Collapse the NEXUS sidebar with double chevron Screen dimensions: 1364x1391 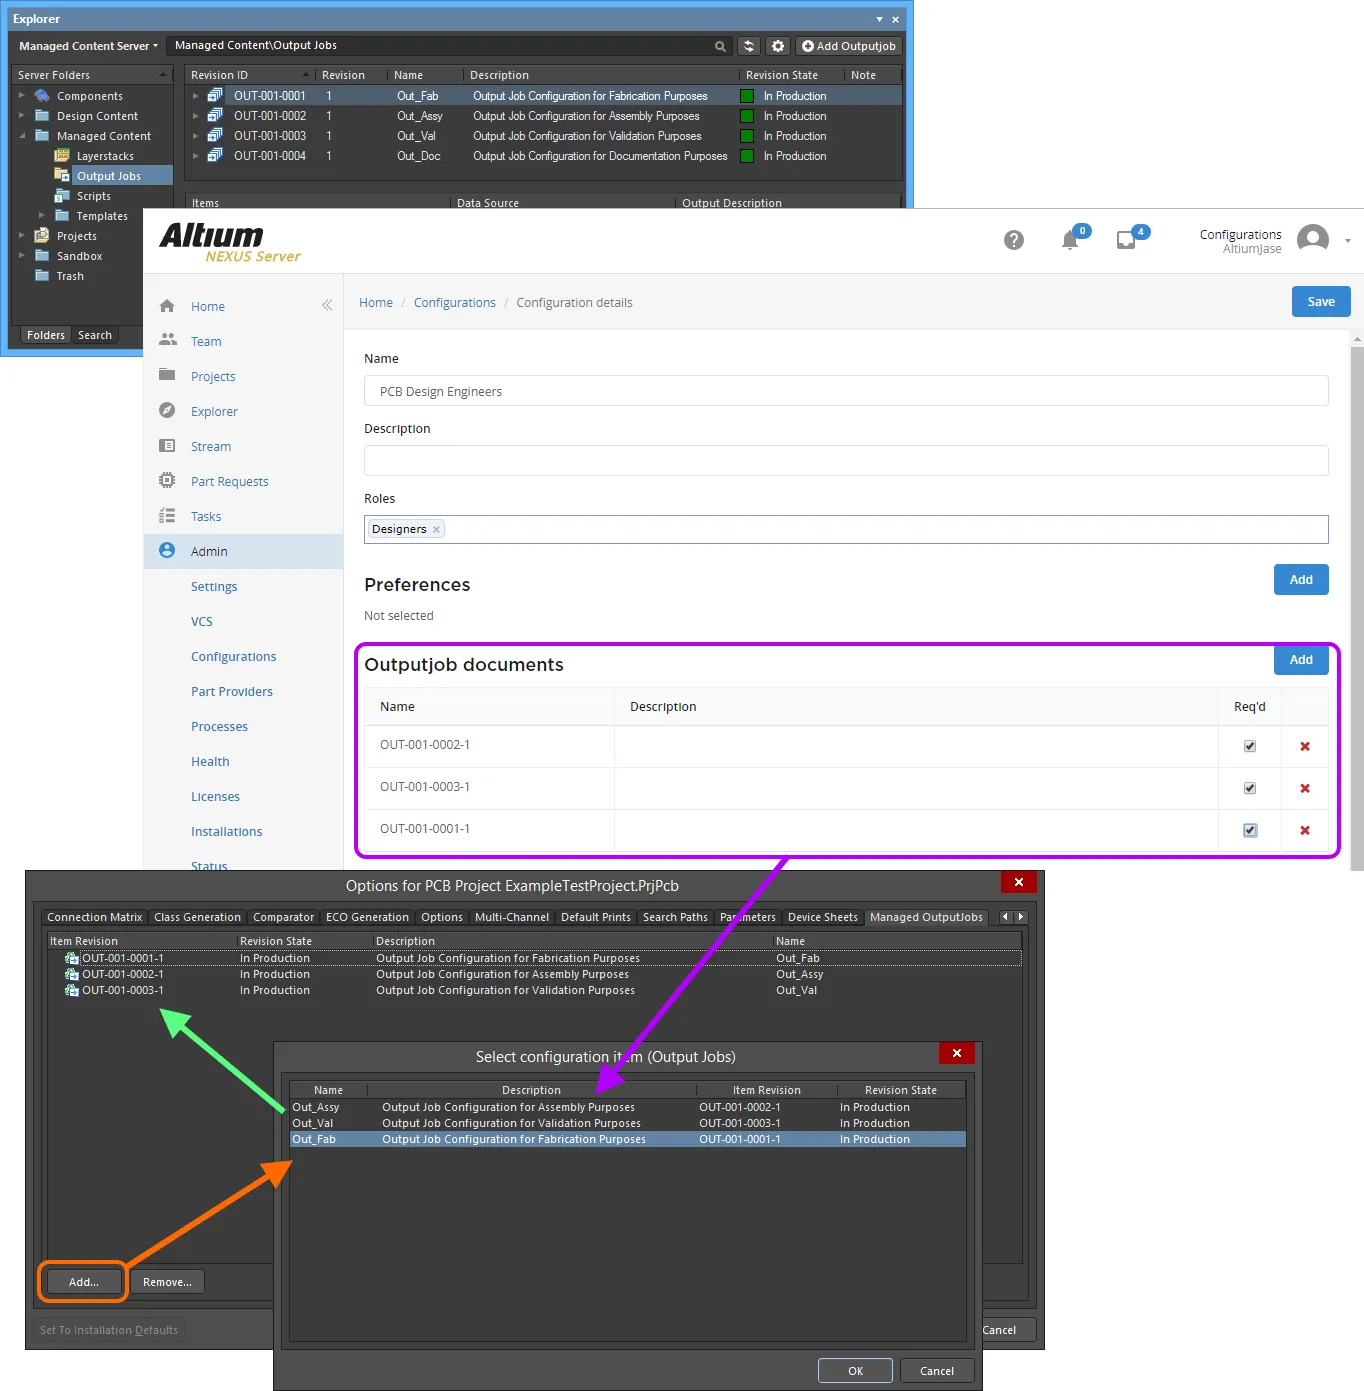(327, 305)
